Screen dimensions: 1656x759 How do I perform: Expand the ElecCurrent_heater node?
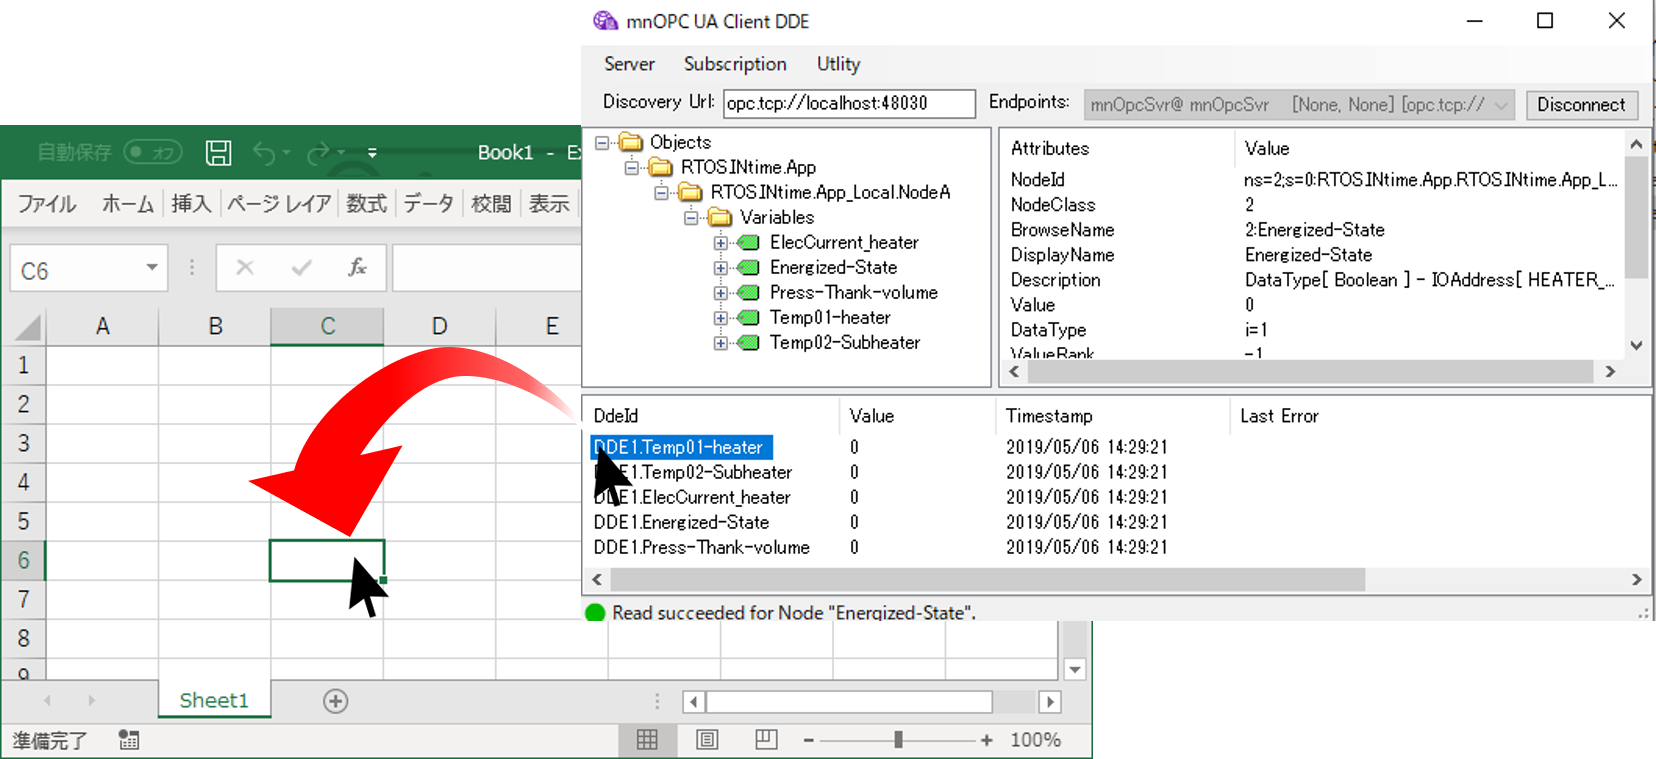click(x=720, y=243)
